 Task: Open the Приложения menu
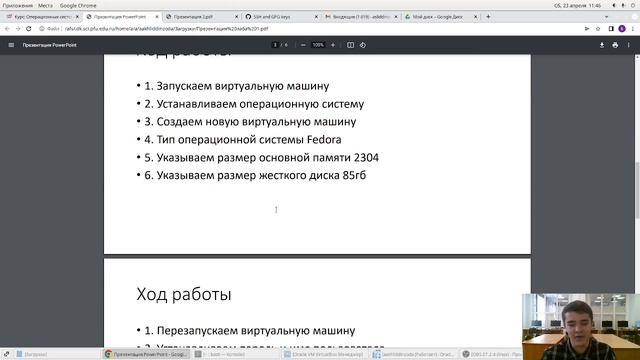pos(18,6)
